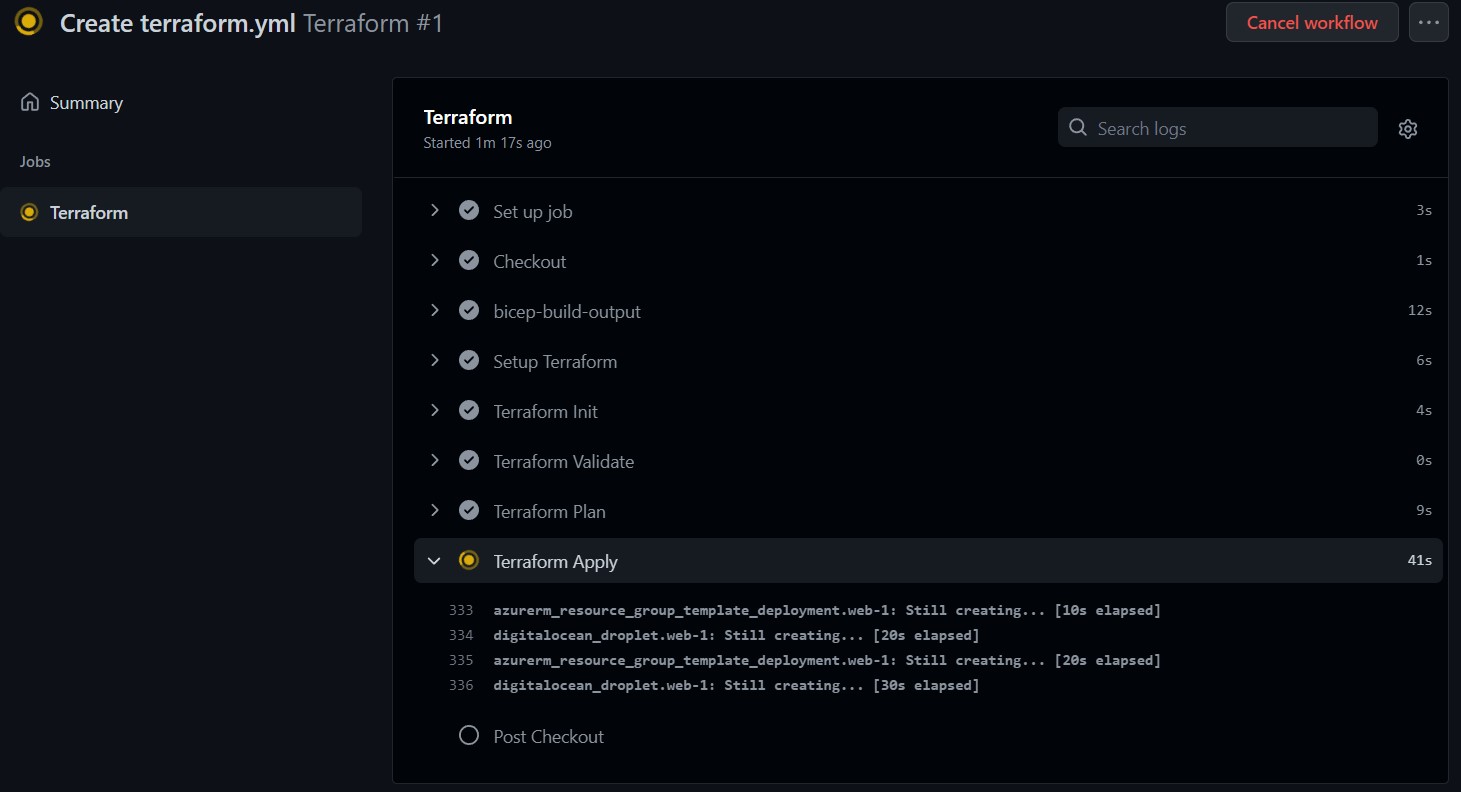Click the Create terraform.yml workflow title
The image size is (1461, 792).
(x=178, y=23)
